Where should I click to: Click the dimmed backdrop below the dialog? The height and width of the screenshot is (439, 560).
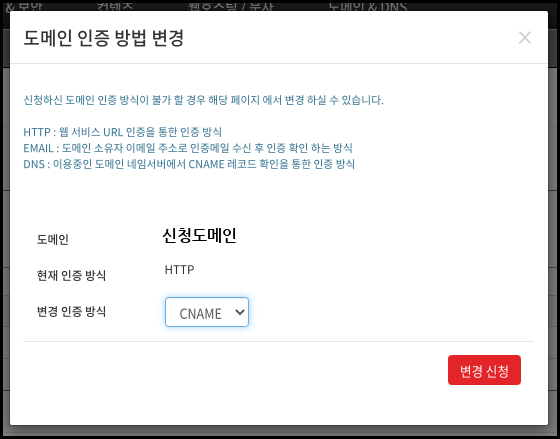click(x=280, y=432)
